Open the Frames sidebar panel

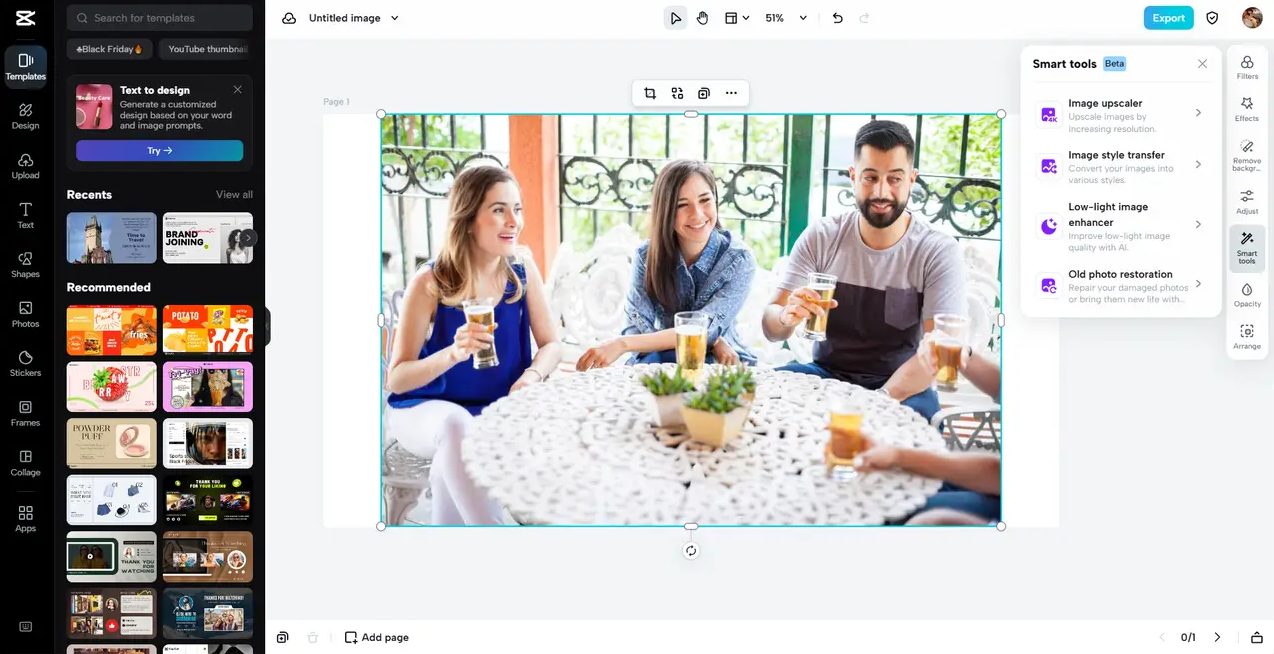point(25,413)
